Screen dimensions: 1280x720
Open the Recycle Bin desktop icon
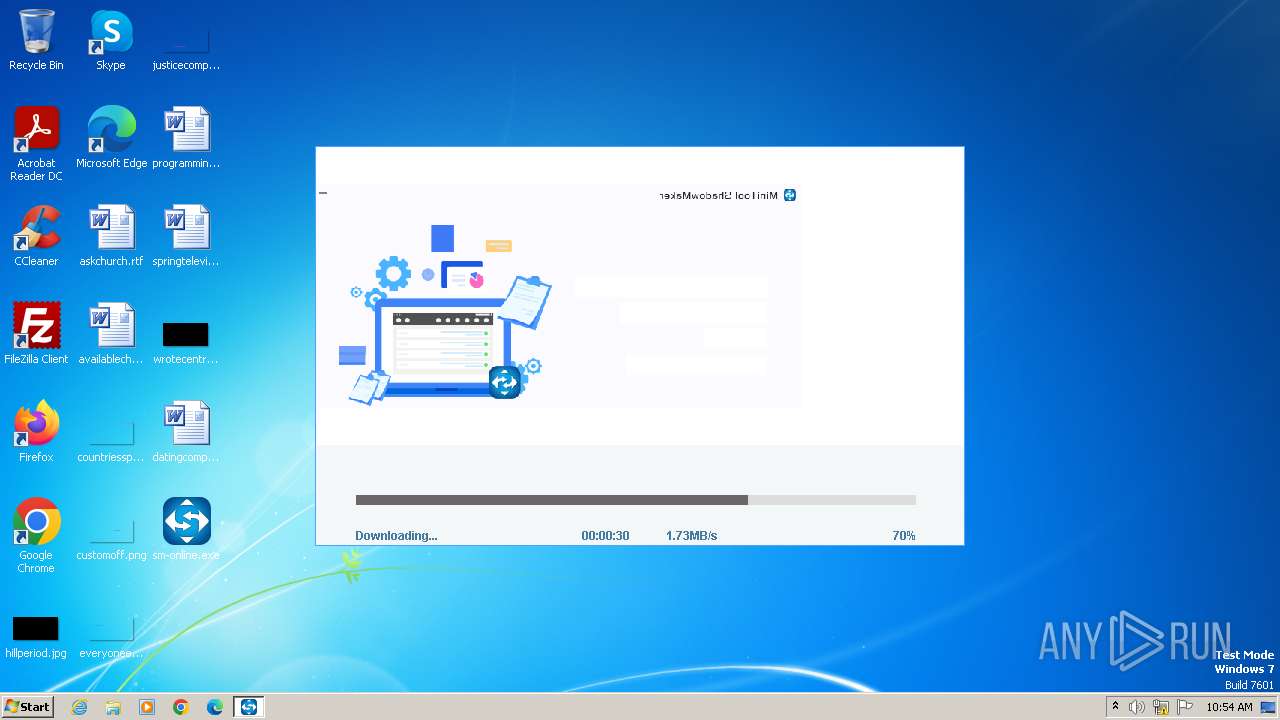pos(36,41)
